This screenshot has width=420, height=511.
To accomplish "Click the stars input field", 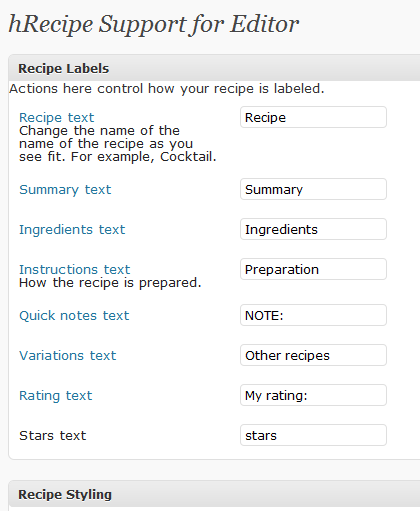I will [x=313, y=435].
